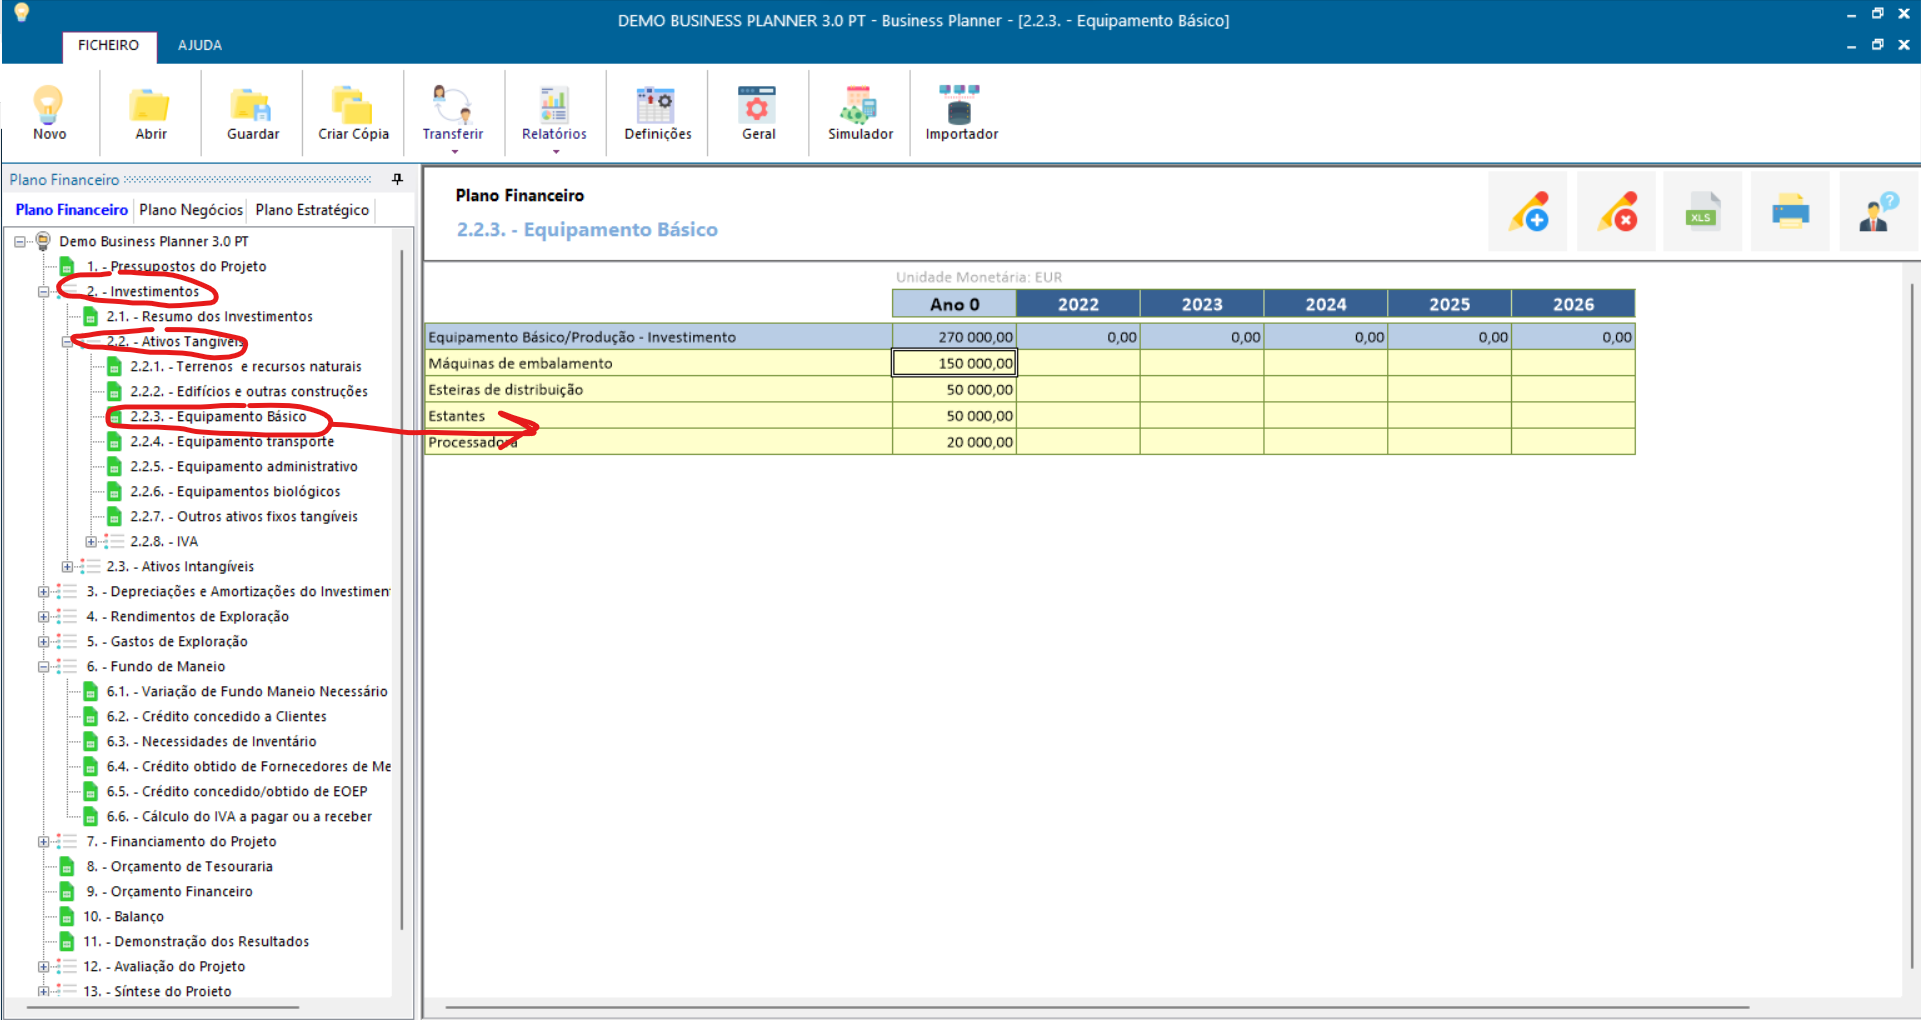The width and height of the screenshot is (1921, 1020).
Task: Collapse the 2. Investimentos tree node
Action: pyautogui.click(x=43, y=292)
